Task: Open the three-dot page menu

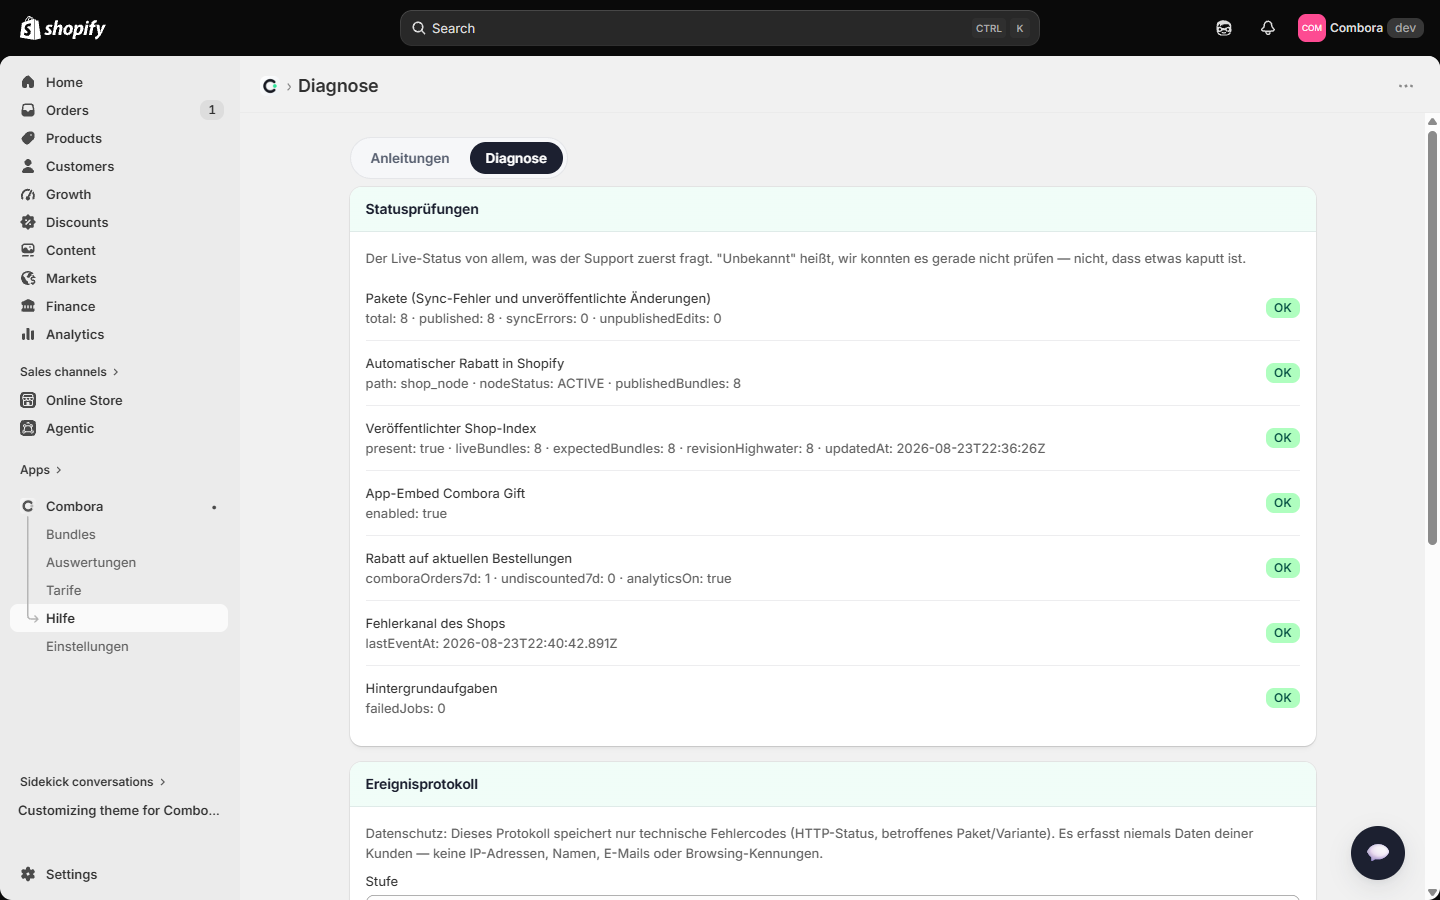Action: pos(1406,86)
